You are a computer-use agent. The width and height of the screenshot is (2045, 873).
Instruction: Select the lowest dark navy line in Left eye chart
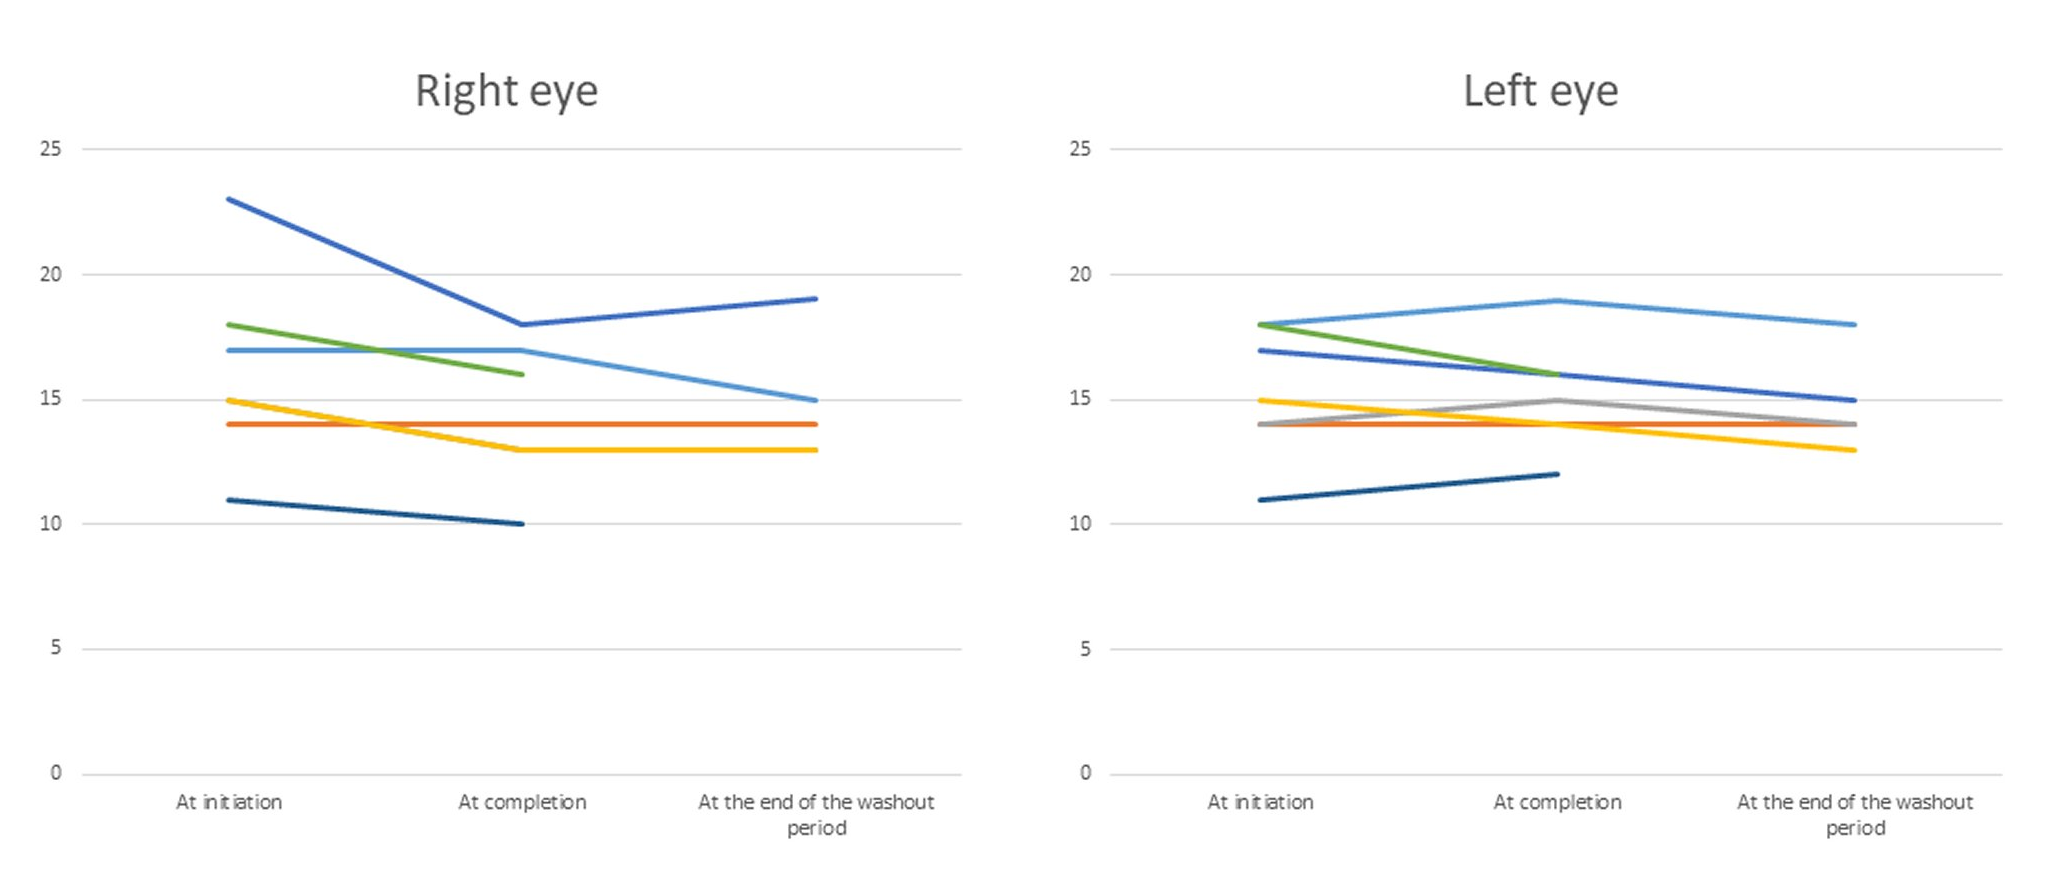(x=1408, y=487)
